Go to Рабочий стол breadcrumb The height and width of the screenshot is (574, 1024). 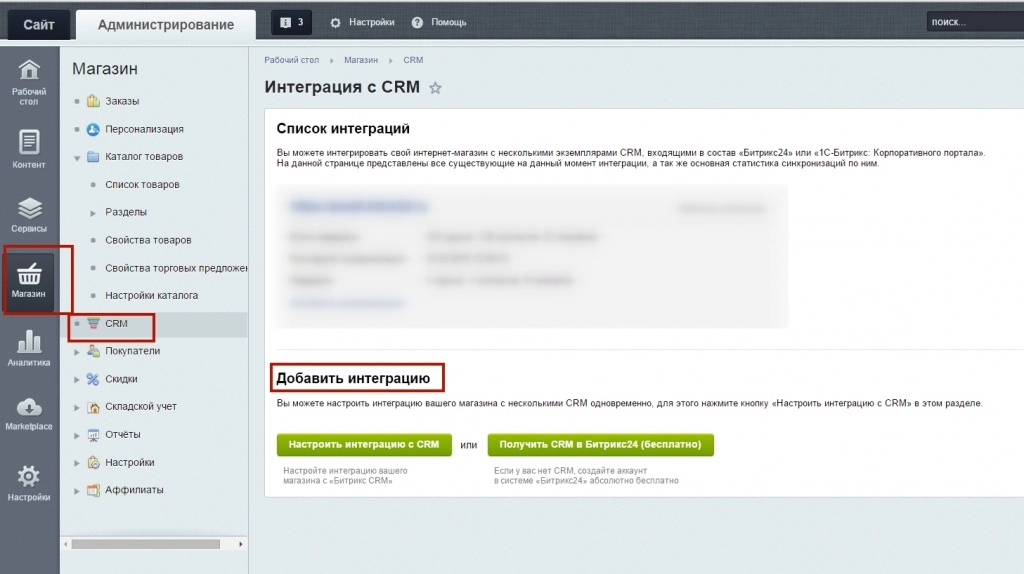click(x=291, y=60)
